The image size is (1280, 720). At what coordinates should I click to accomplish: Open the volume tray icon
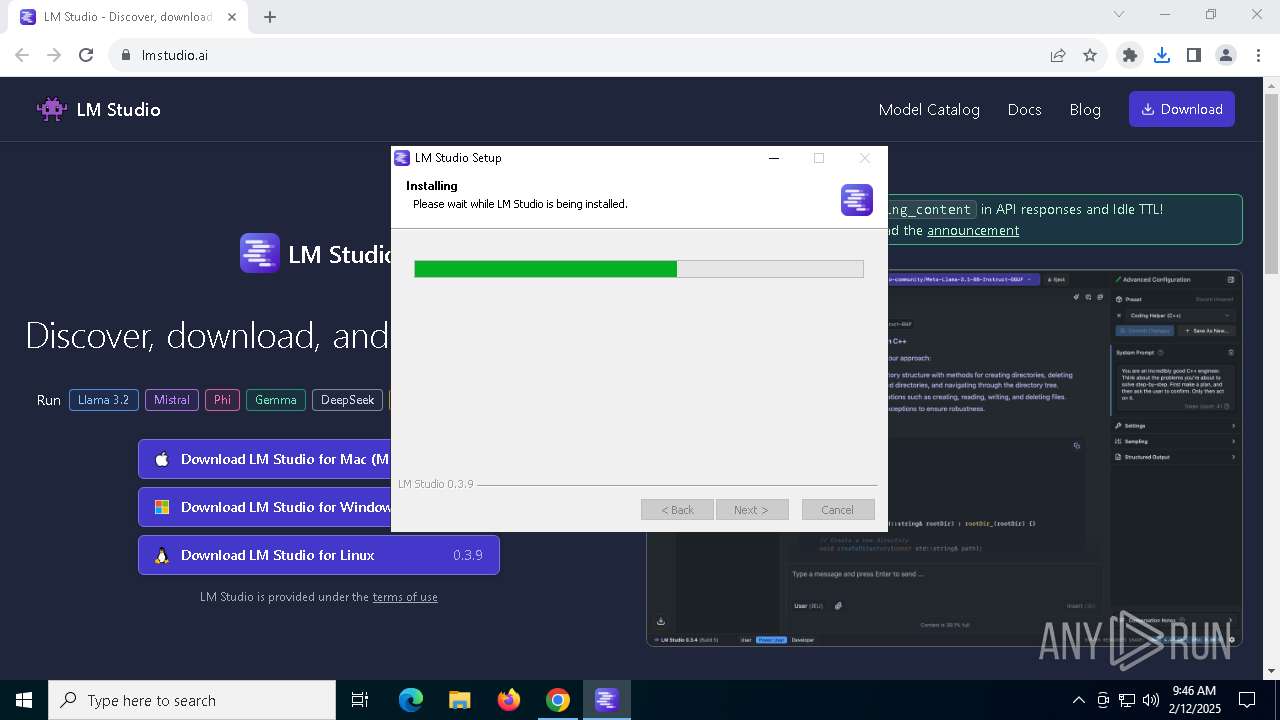(1151, 700)
